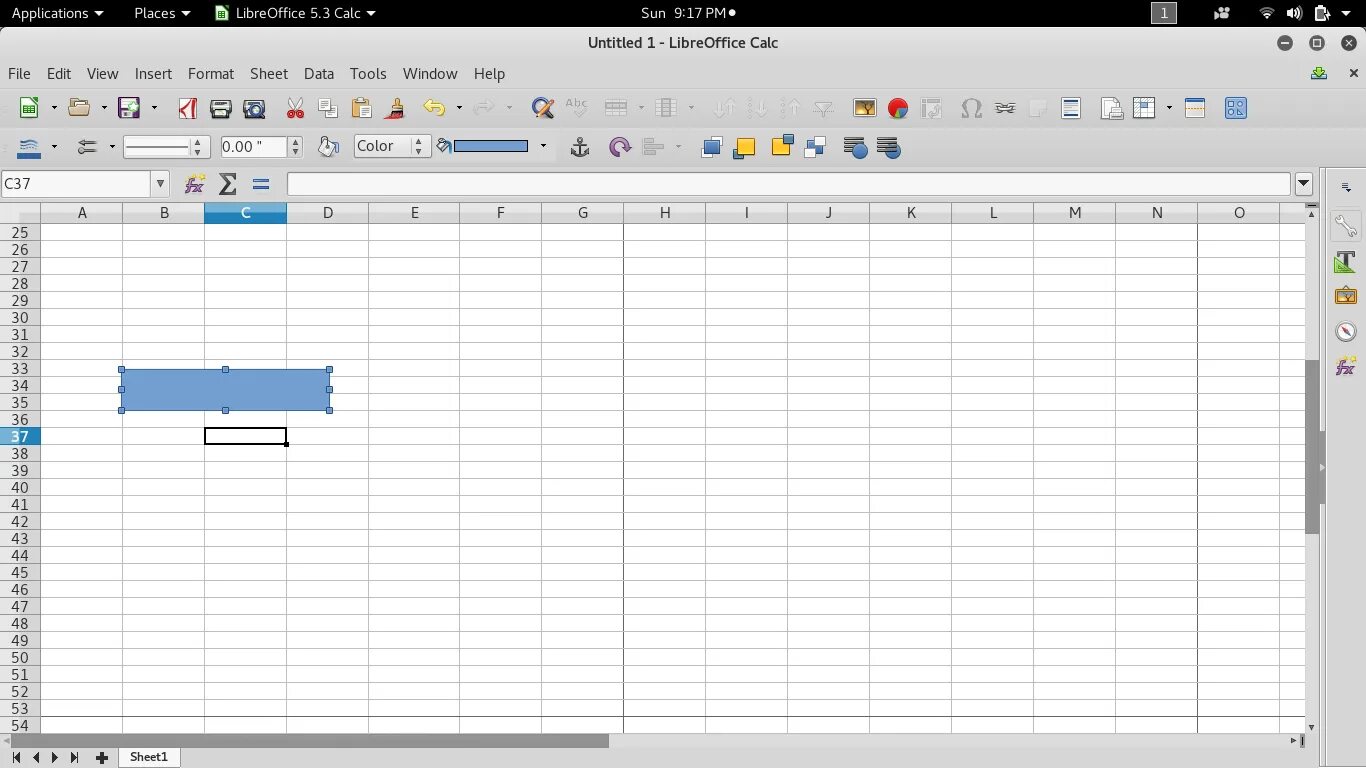Click the To Background icon
The height and width of the screenshot is (768, 1366).
(x=888, y=147)
